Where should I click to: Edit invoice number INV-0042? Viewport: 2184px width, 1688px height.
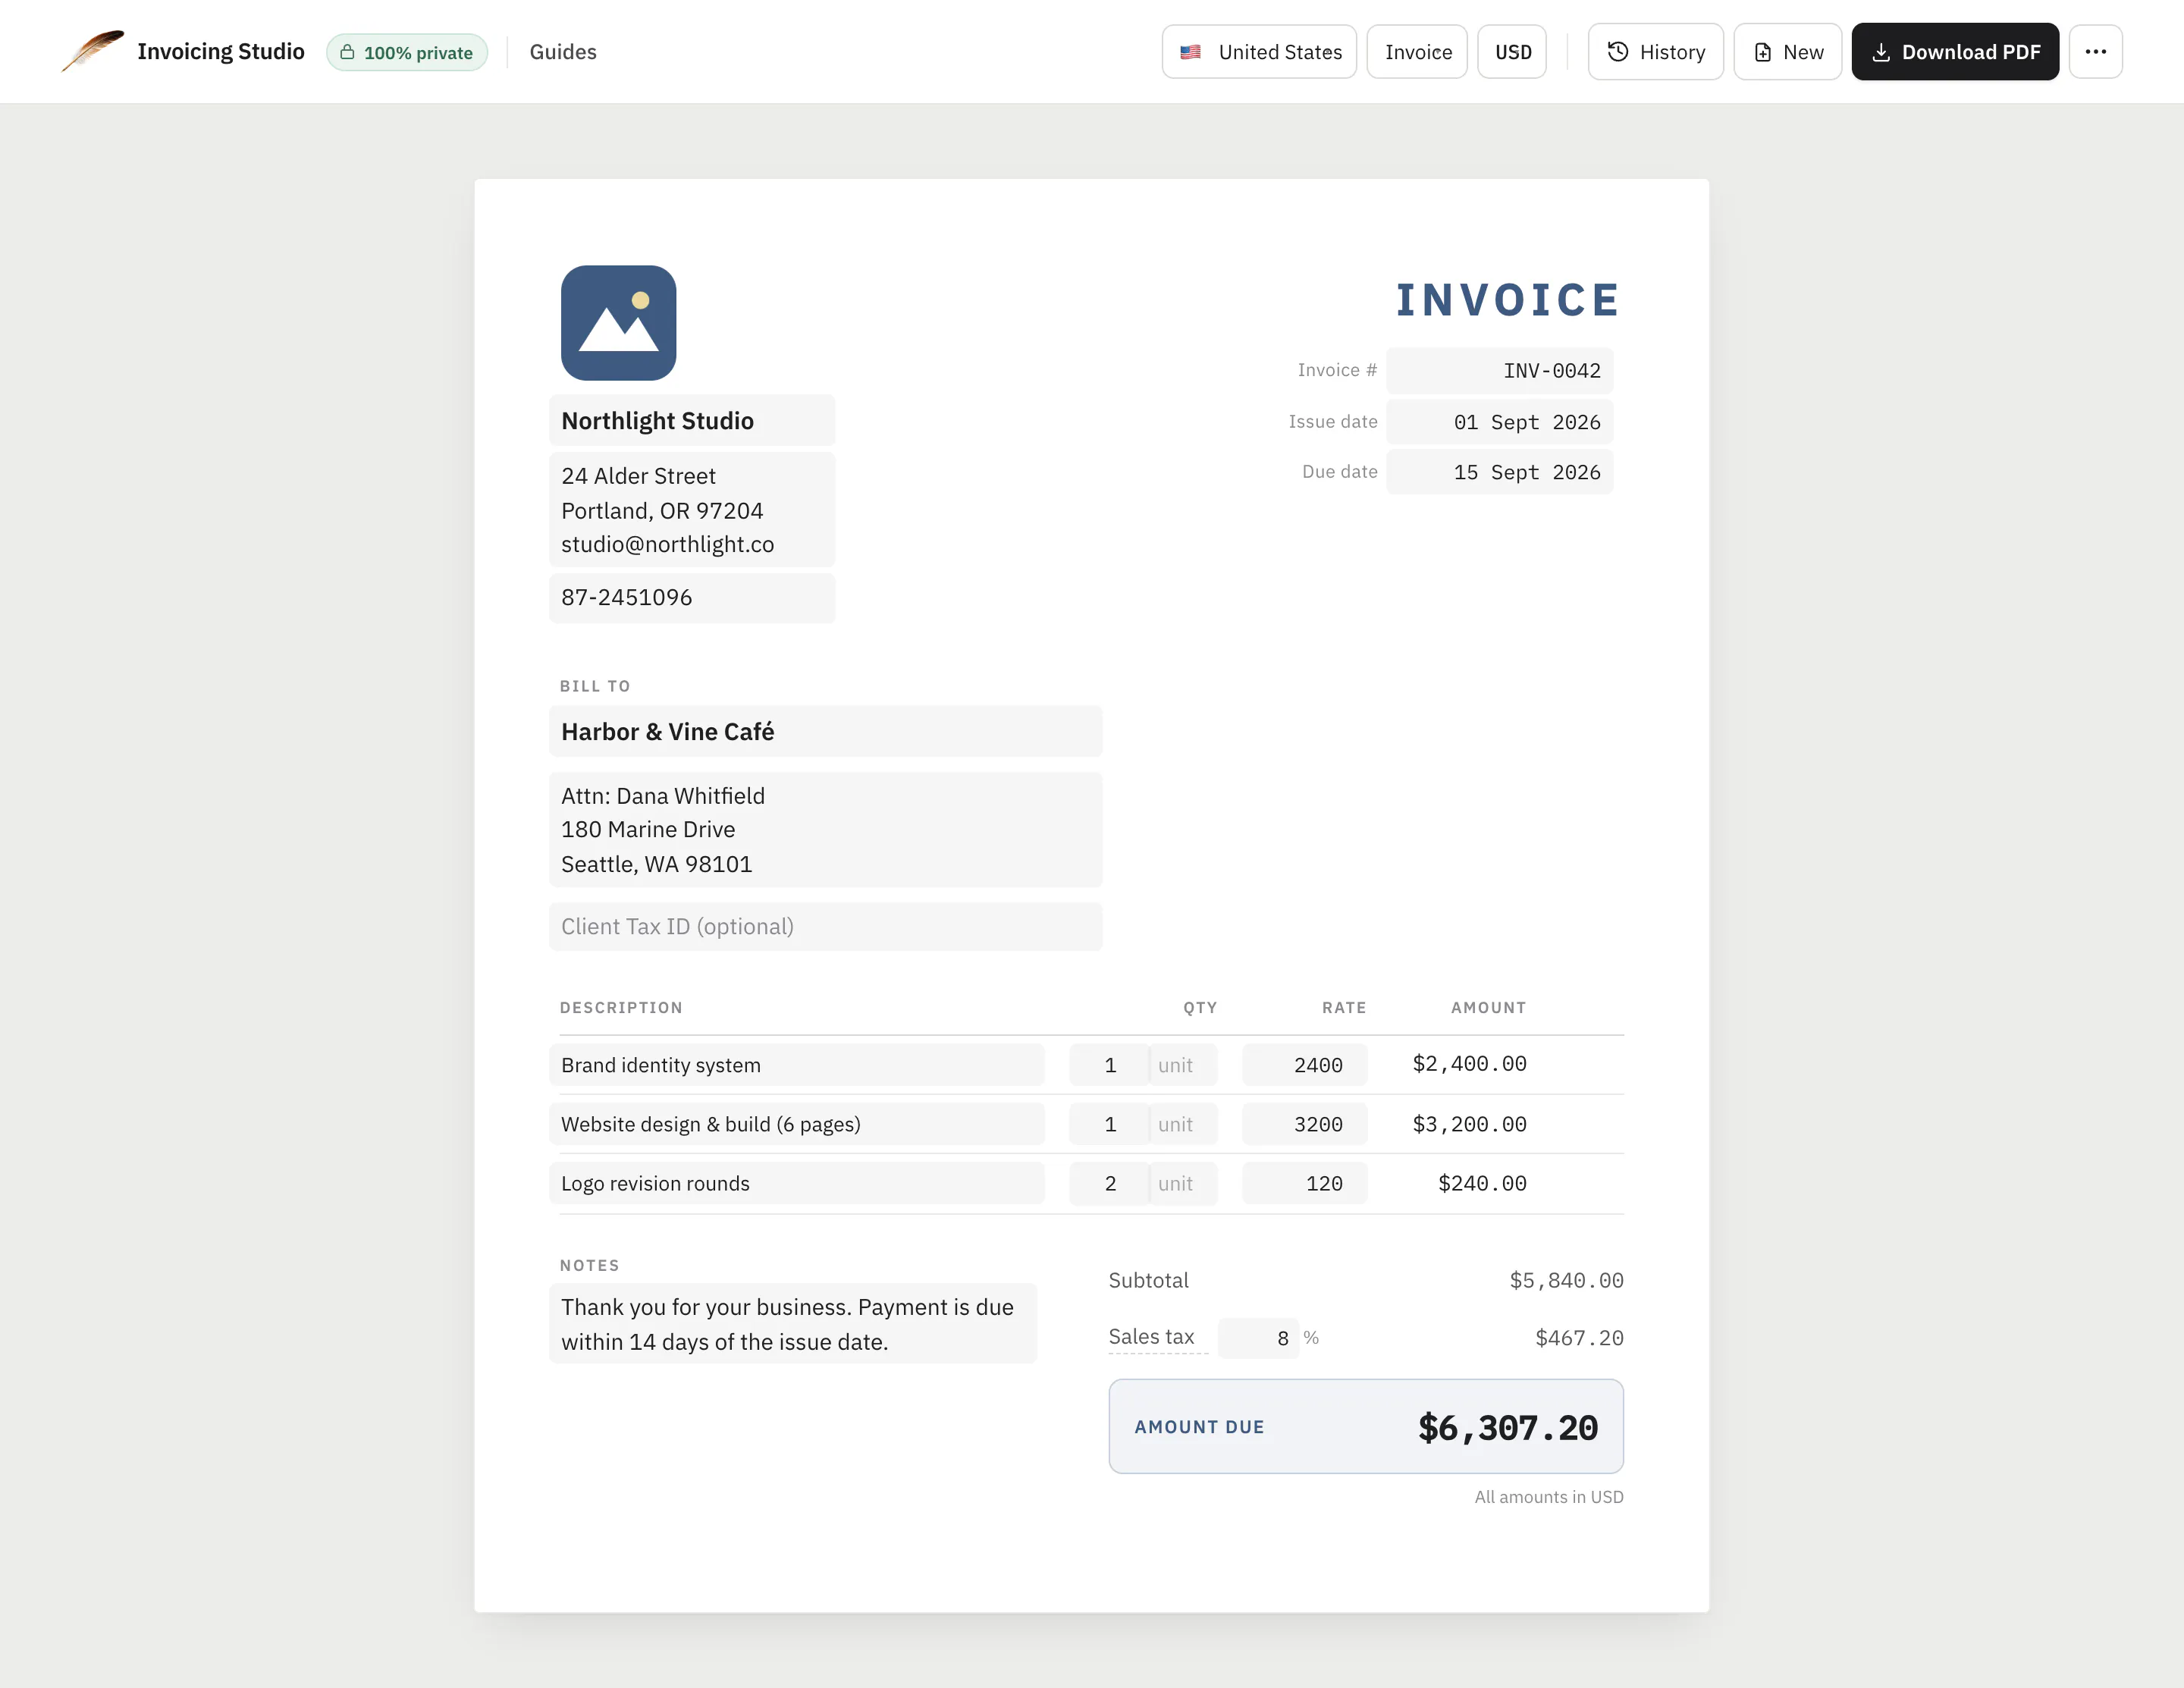coord(1499,371)
